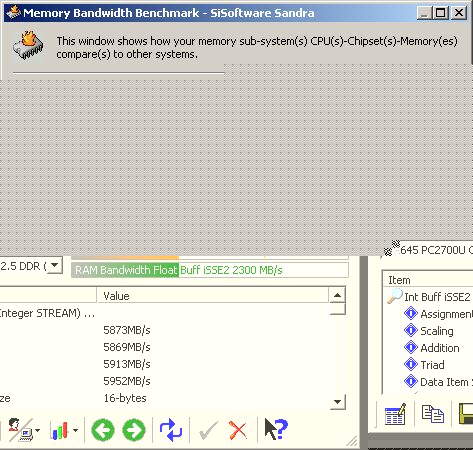Viewport: 473px width, 450px height.
Task: Click the 645 PC2700U title text
Action: click(x=436, y=250)
